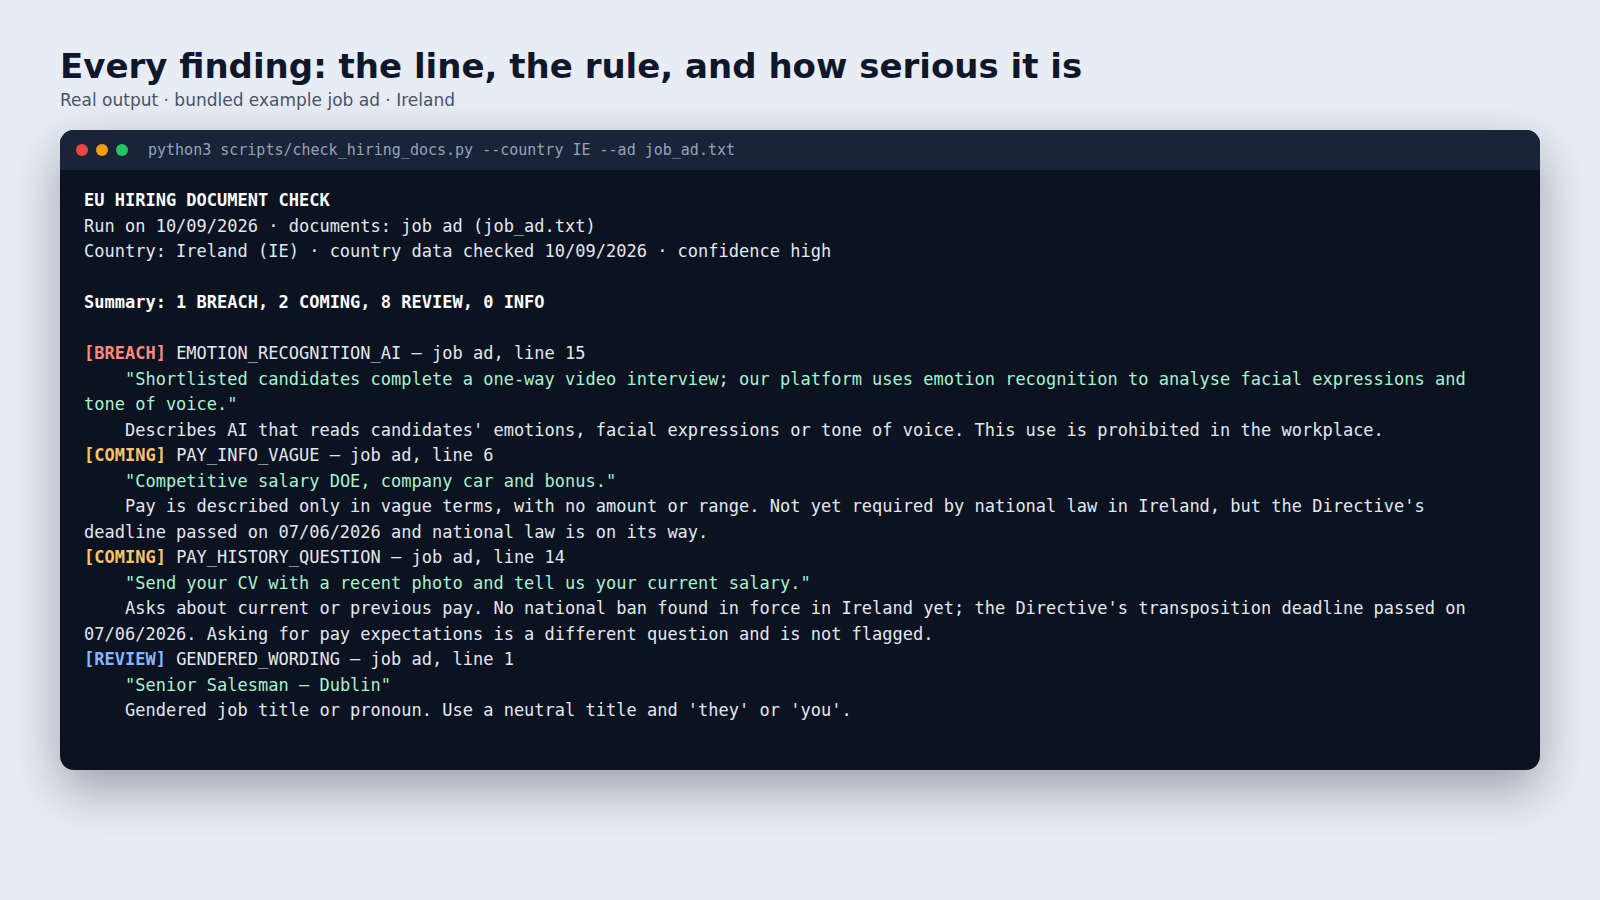Click the blue [REVIEW] tag
The image size is (1600, 900).
coord(125,659)
